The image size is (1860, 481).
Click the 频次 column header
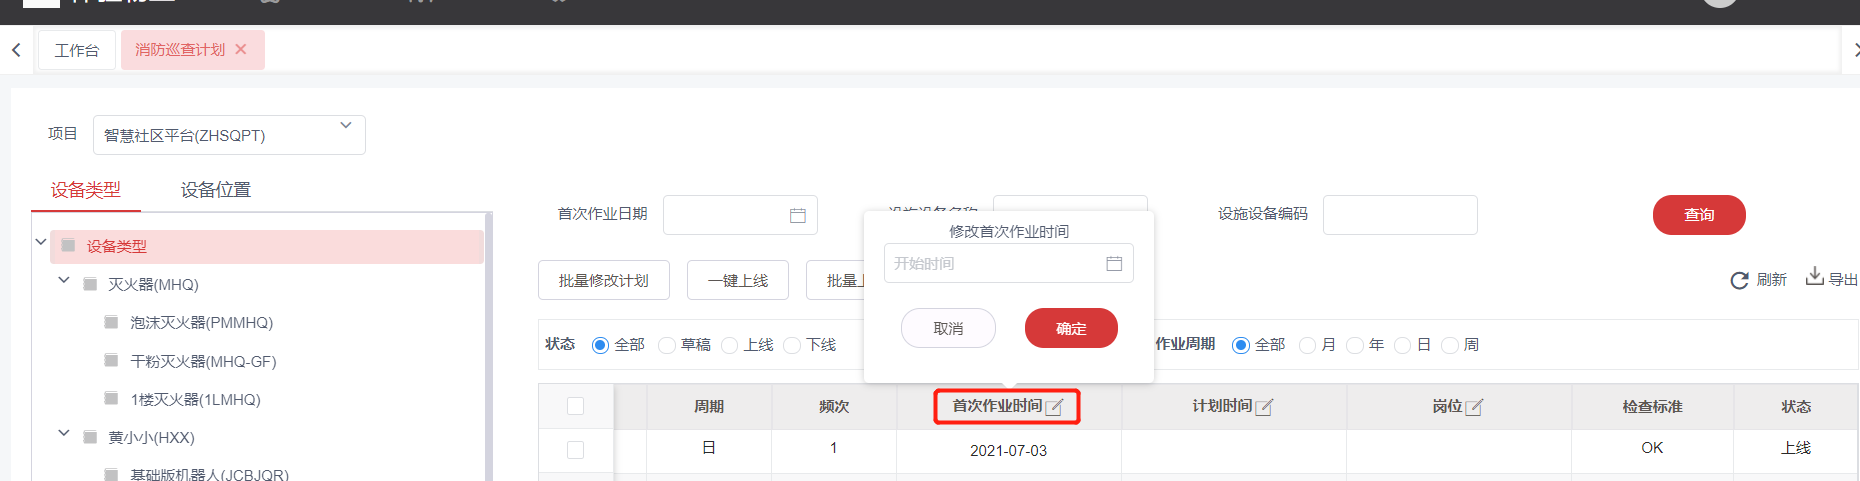(834, 406)
